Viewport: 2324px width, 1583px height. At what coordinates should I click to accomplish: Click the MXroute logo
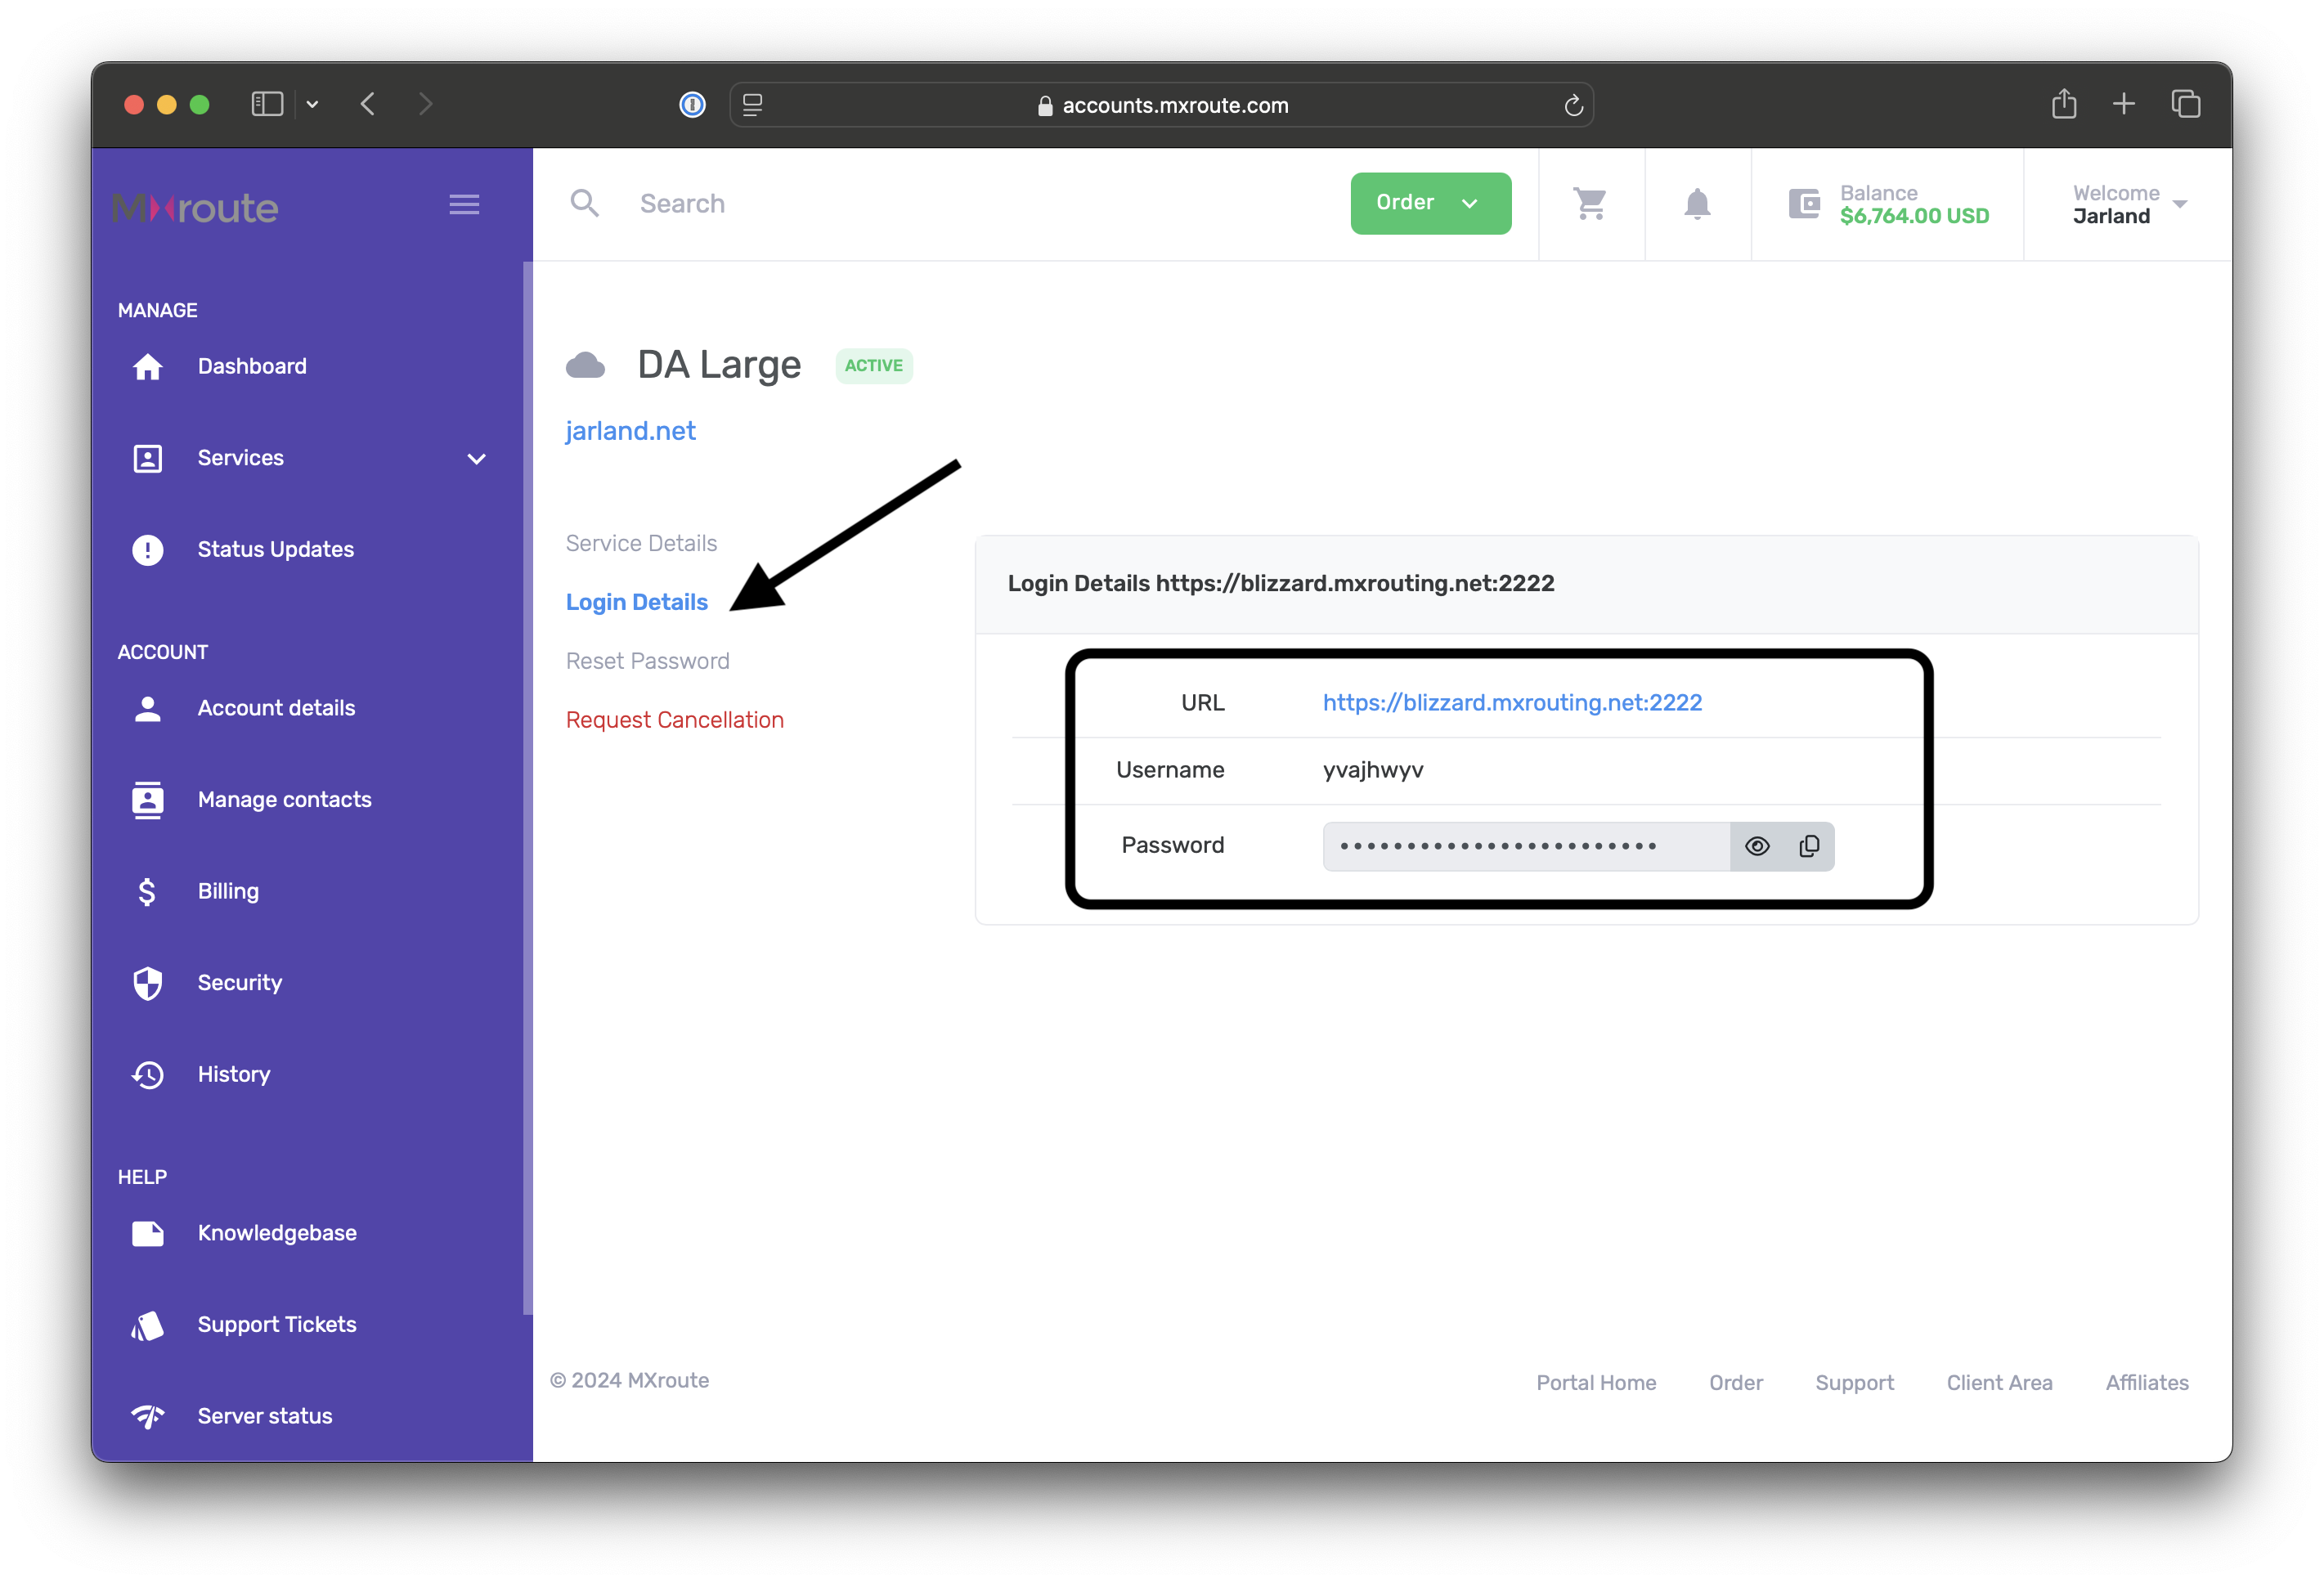point(195,207)
